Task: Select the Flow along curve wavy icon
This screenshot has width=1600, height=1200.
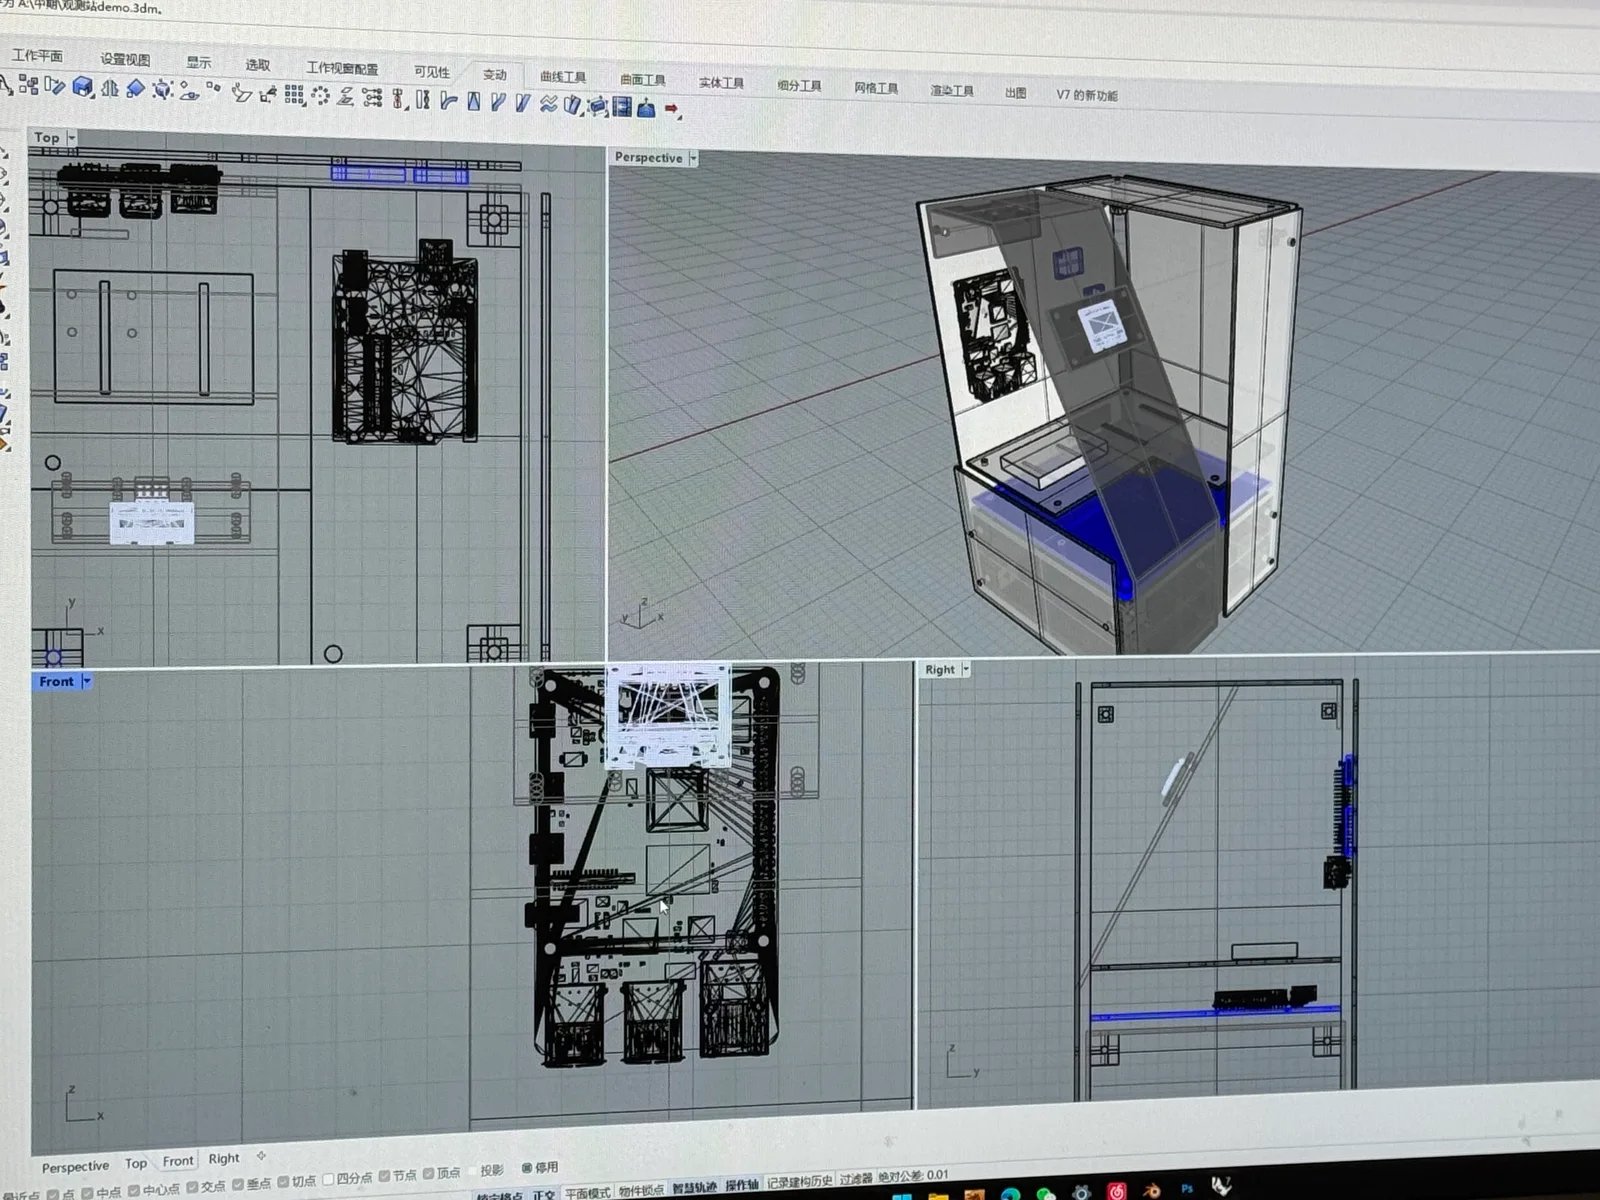Action: click(x=548, y=103)
